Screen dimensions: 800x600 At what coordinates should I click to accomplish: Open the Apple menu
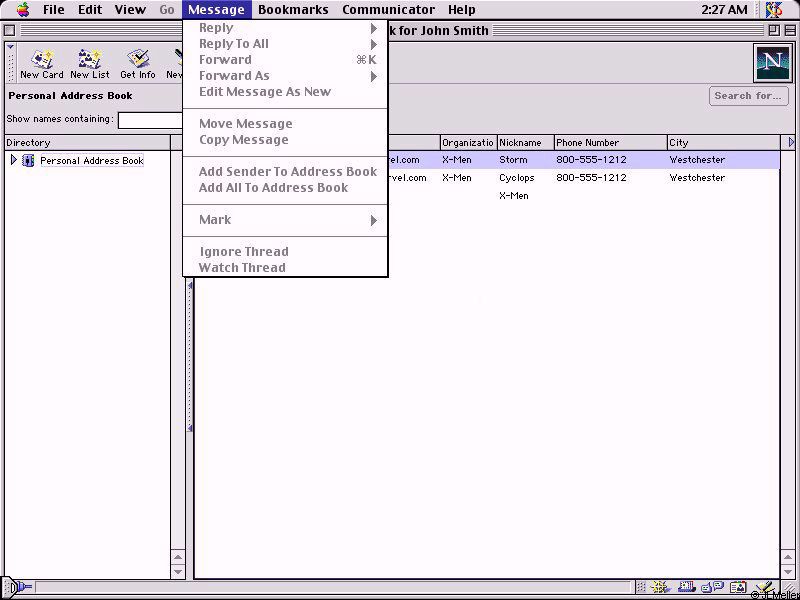coord(23,10)
